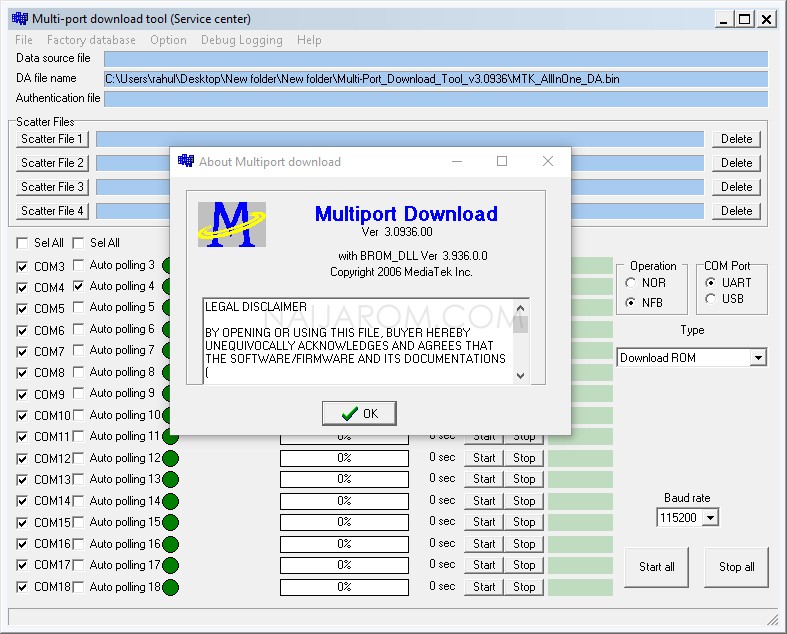Screen dimensions: 787x634
Task: Open the File menu
Action: tap(24, 40)
